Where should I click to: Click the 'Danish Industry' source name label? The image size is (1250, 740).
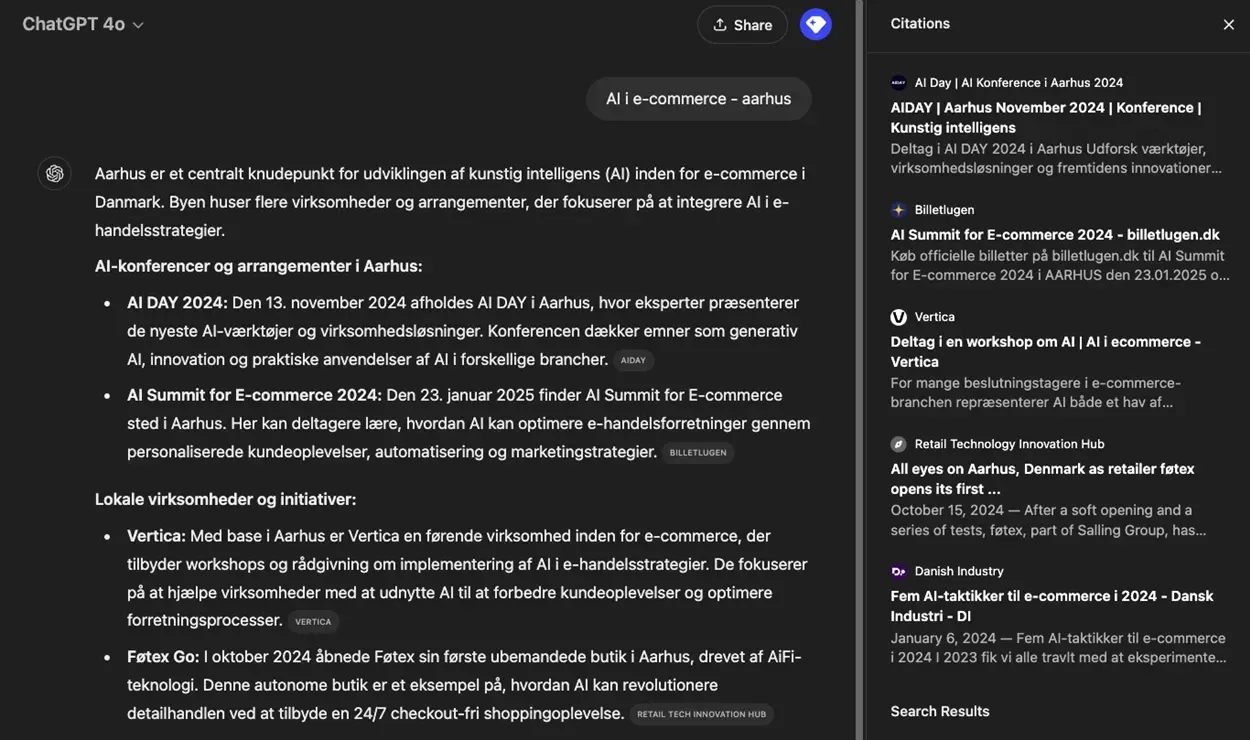[x=959, y=571]
